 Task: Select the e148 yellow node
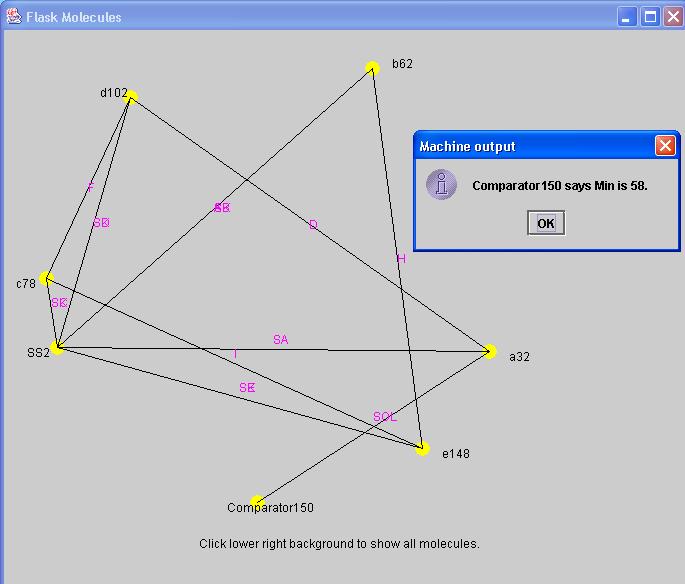(423, 448)
